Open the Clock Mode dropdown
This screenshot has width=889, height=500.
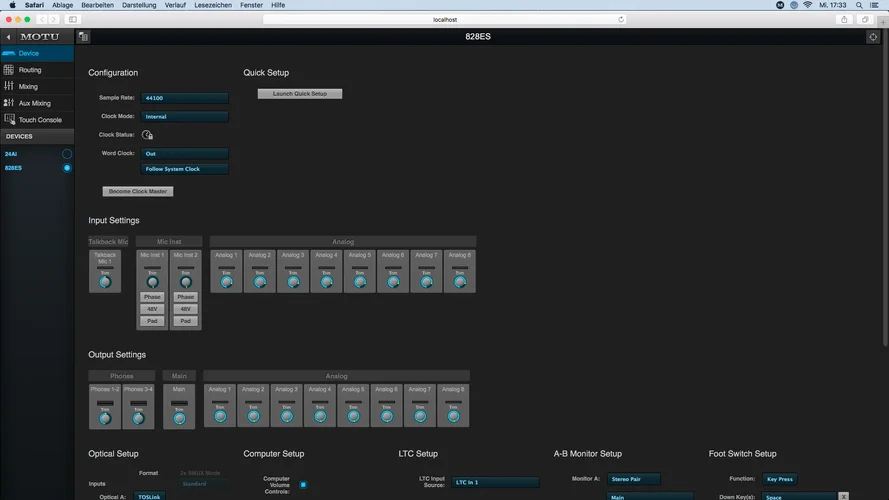pos(185,117)
